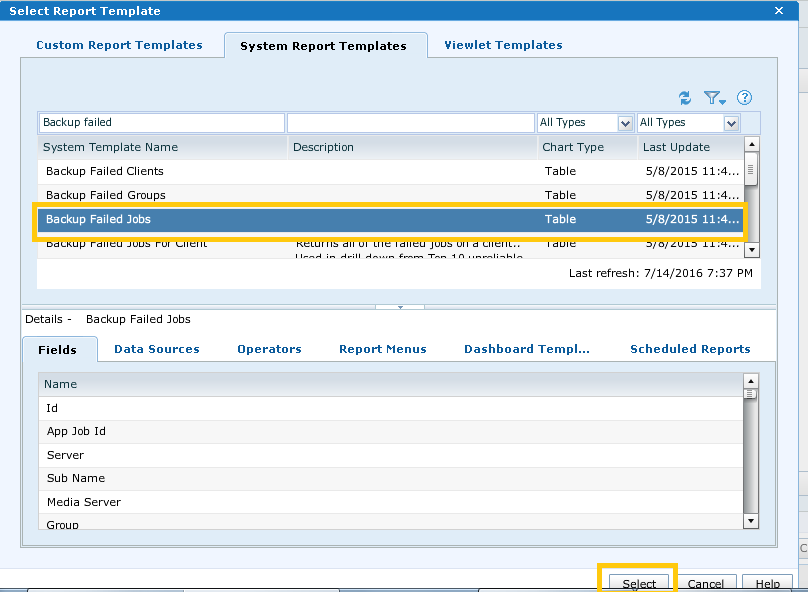The image size is (808, 592).
Task: Open the Viewlet Templates tab
Action: click(503, 45)
